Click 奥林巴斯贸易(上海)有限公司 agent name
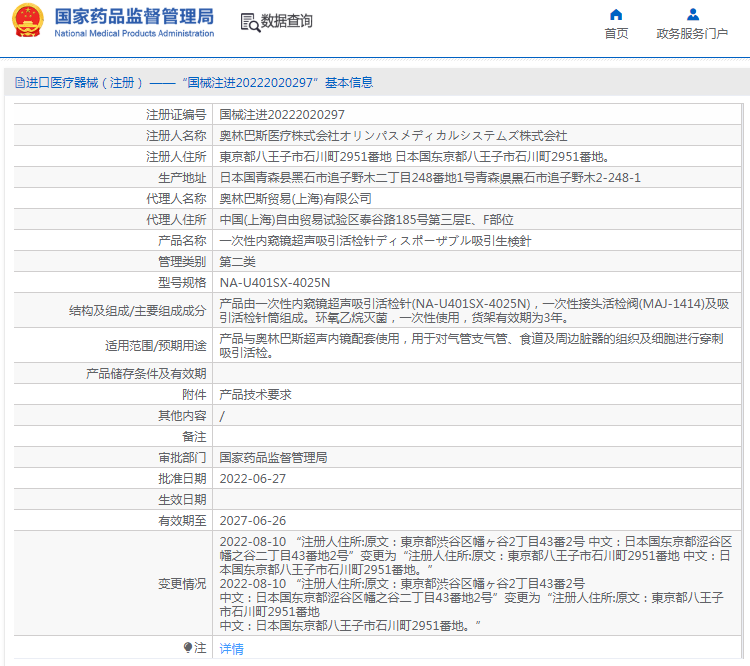Image resolution: width=750 pixels, height=666 pixels. pos(295,199)
